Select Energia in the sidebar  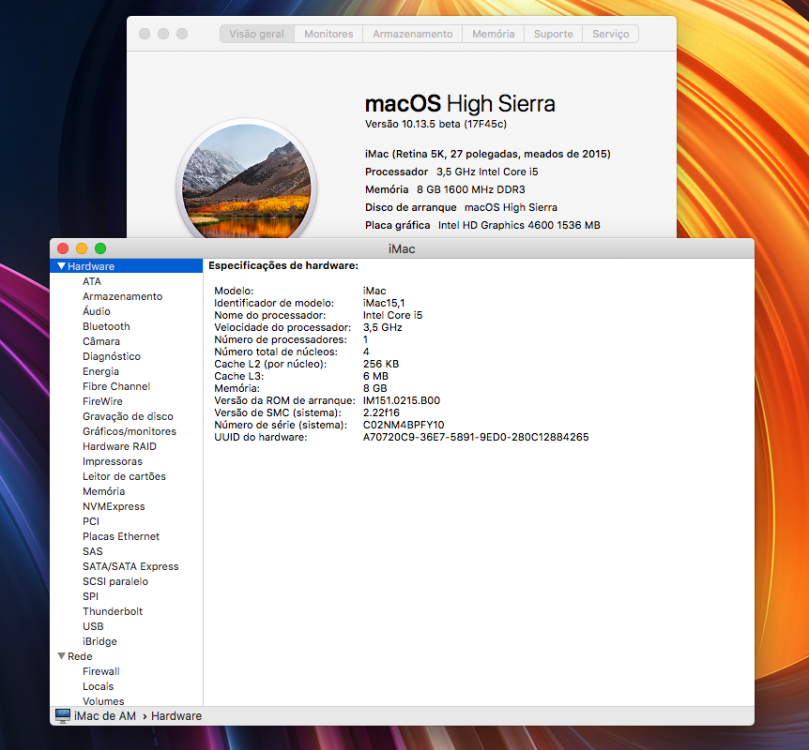pos(101,371)
